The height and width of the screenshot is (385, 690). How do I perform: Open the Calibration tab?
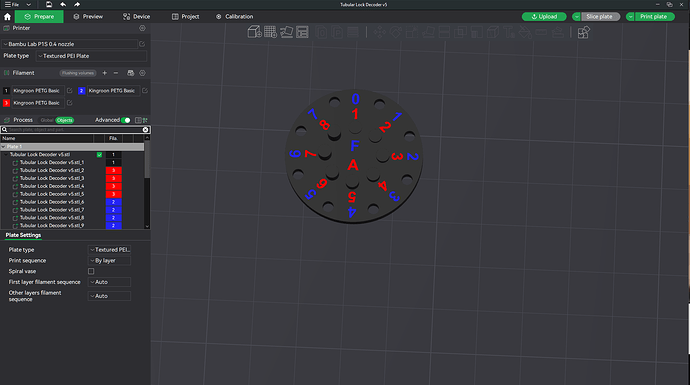[x=234, y=17]
